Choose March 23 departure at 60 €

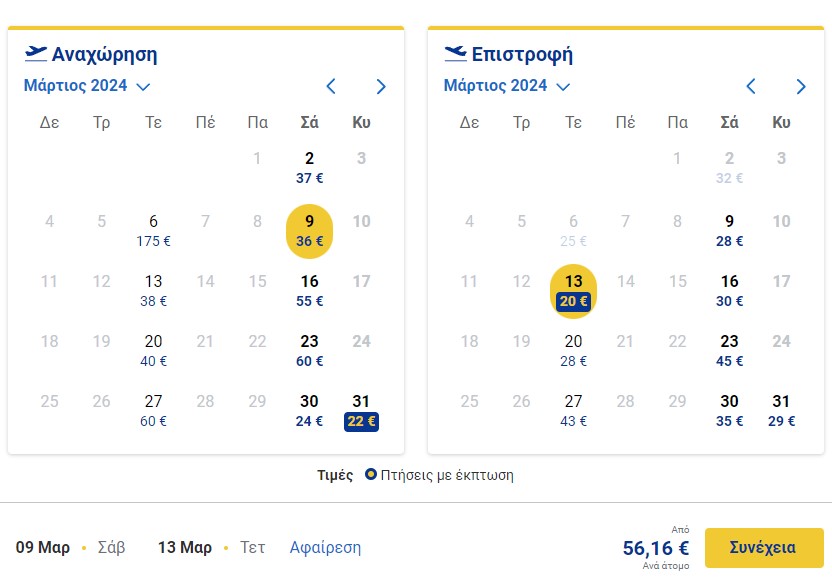(309, 351)
